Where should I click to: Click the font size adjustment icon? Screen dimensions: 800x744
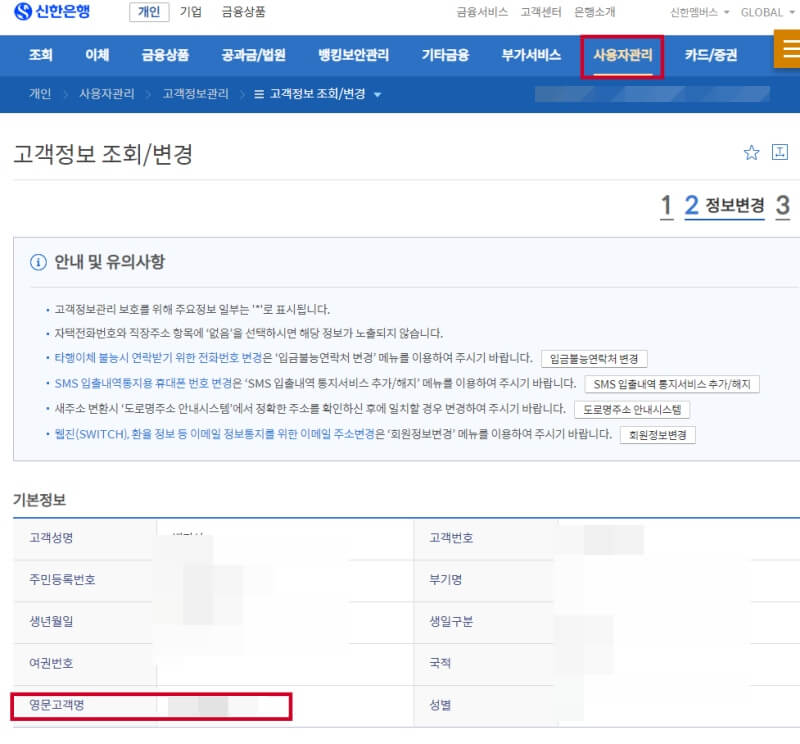(x=779, y=152)
